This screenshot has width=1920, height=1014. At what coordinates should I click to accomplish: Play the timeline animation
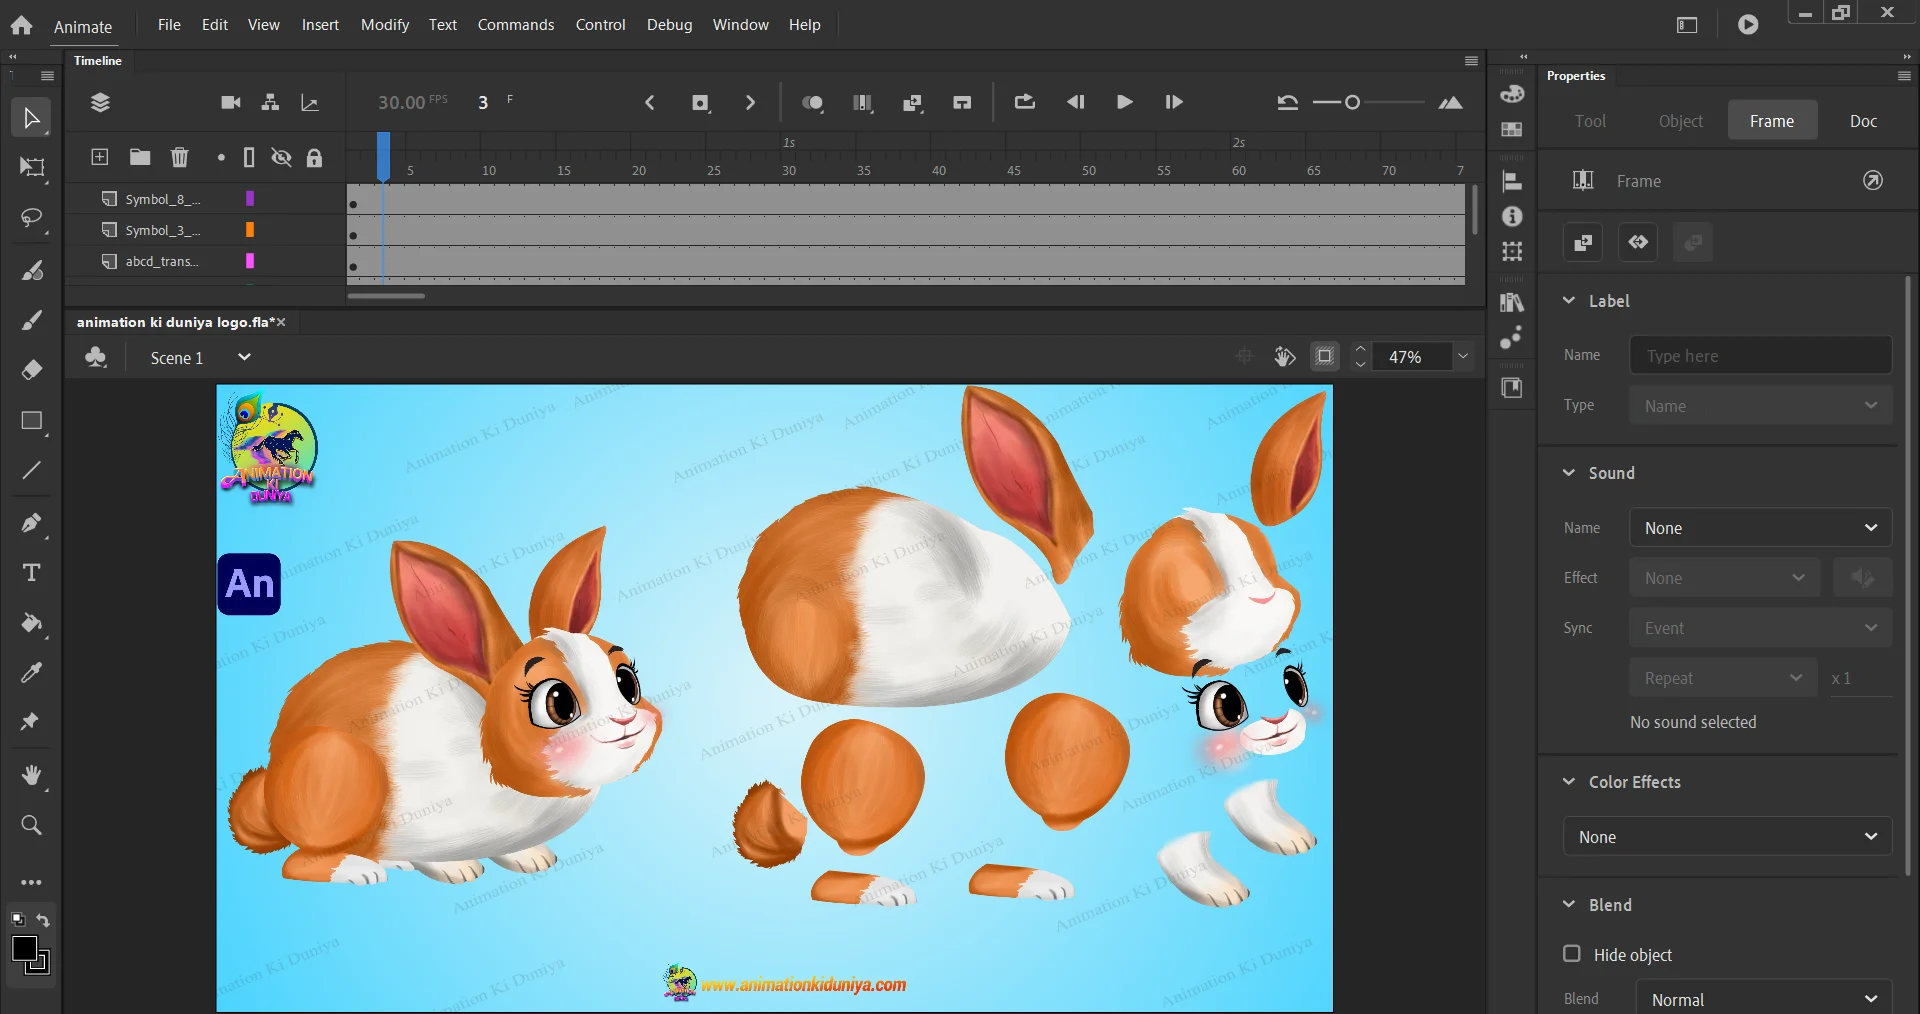pos(1124,102)
